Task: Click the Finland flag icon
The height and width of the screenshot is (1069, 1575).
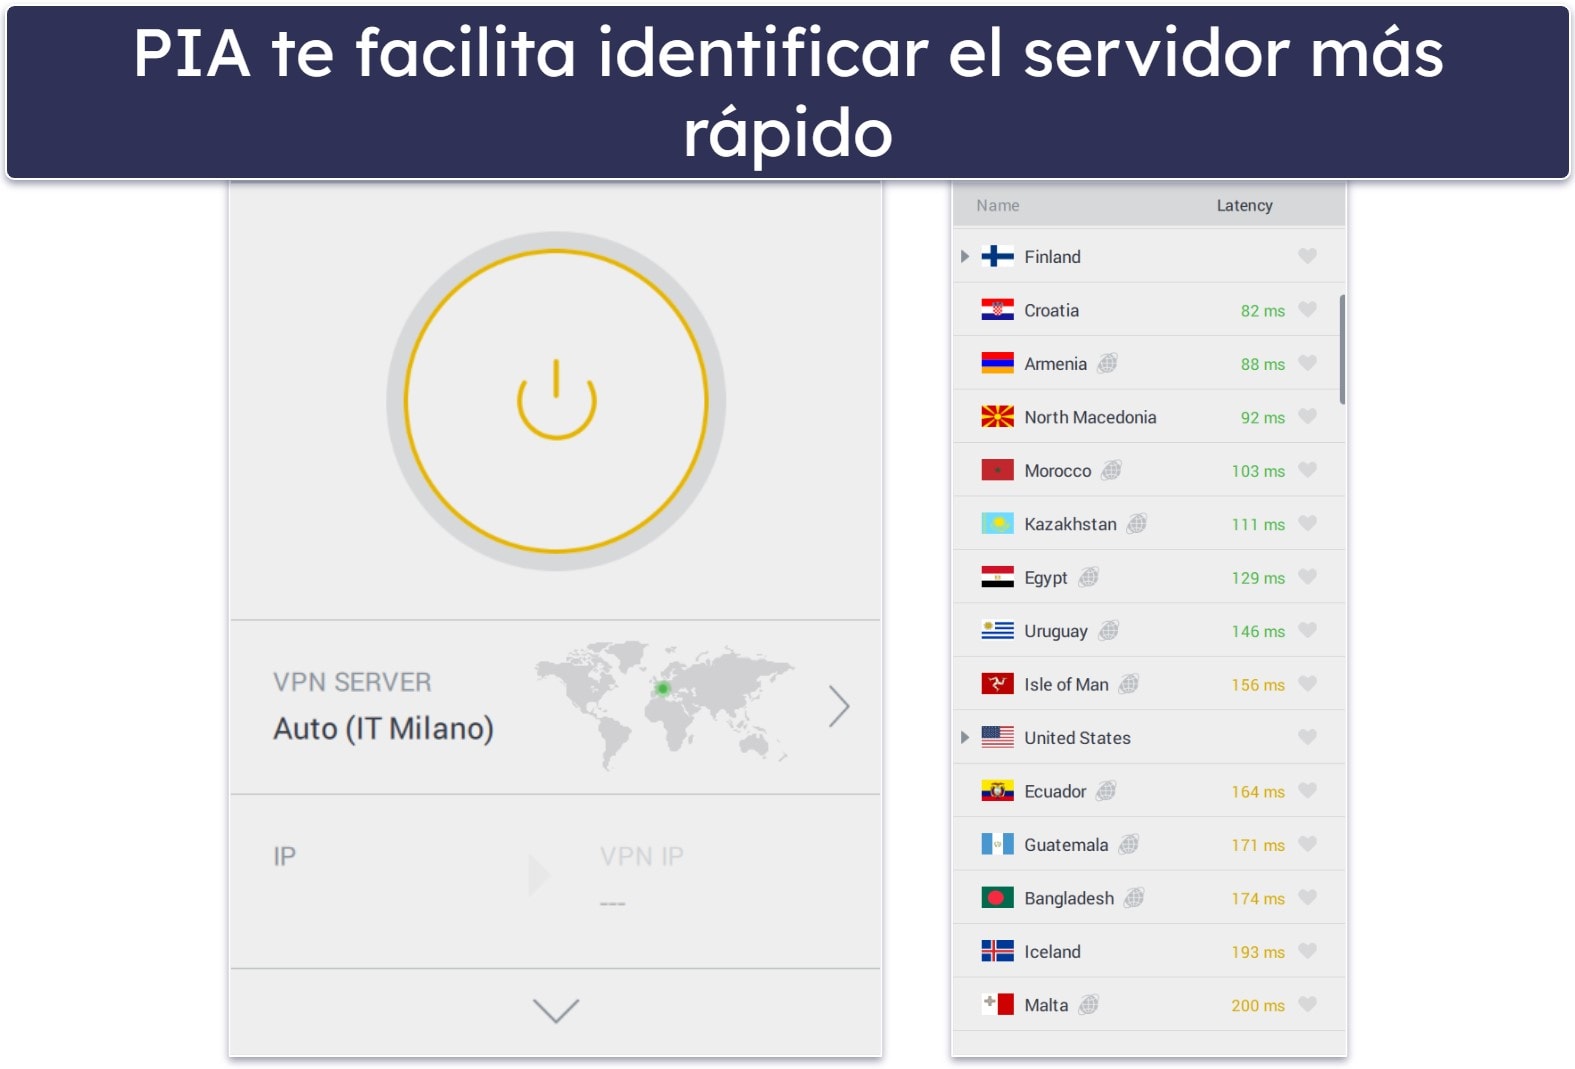Action: [997, 257]
